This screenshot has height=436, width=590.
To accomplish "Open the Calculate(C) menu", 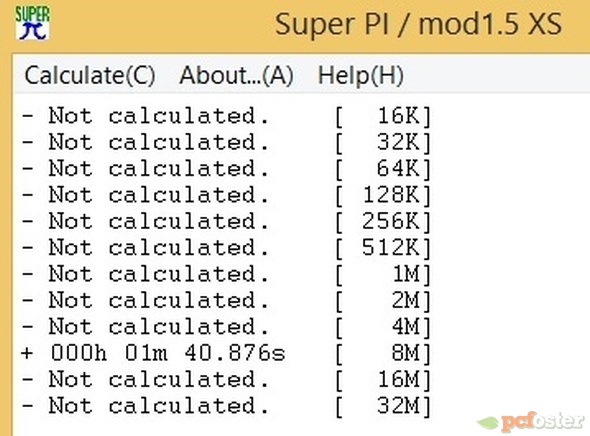I will [x=90, y=75].
